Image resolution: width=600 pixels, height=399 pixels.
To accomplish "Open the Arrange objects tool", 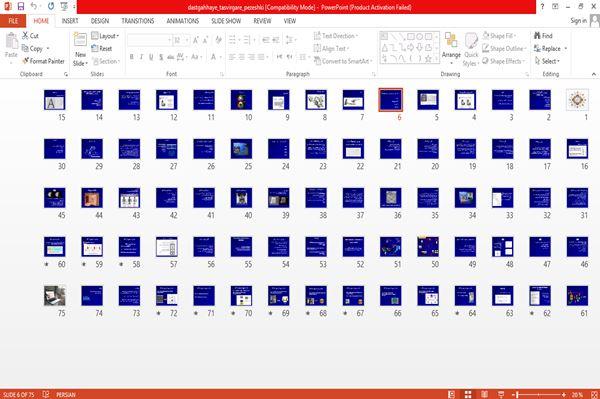I will 451,47.
